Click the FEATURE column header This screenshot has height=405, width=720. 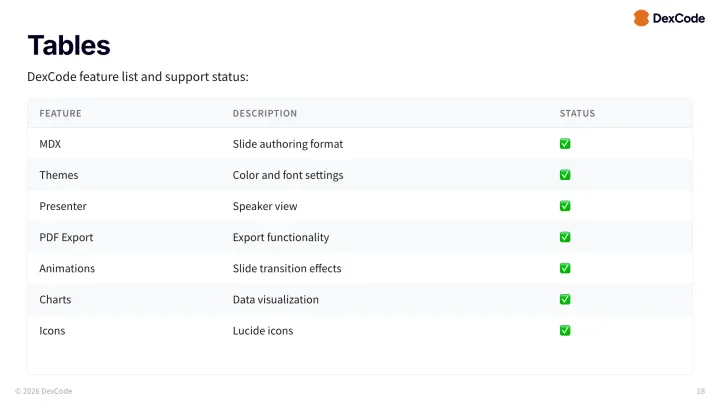click(60, 113)
